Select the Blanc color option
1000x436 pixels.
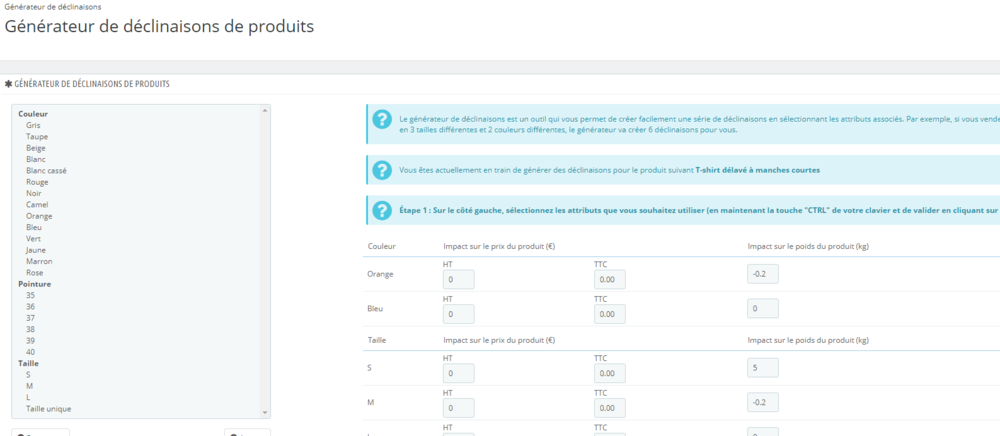[x=36, y=159]
